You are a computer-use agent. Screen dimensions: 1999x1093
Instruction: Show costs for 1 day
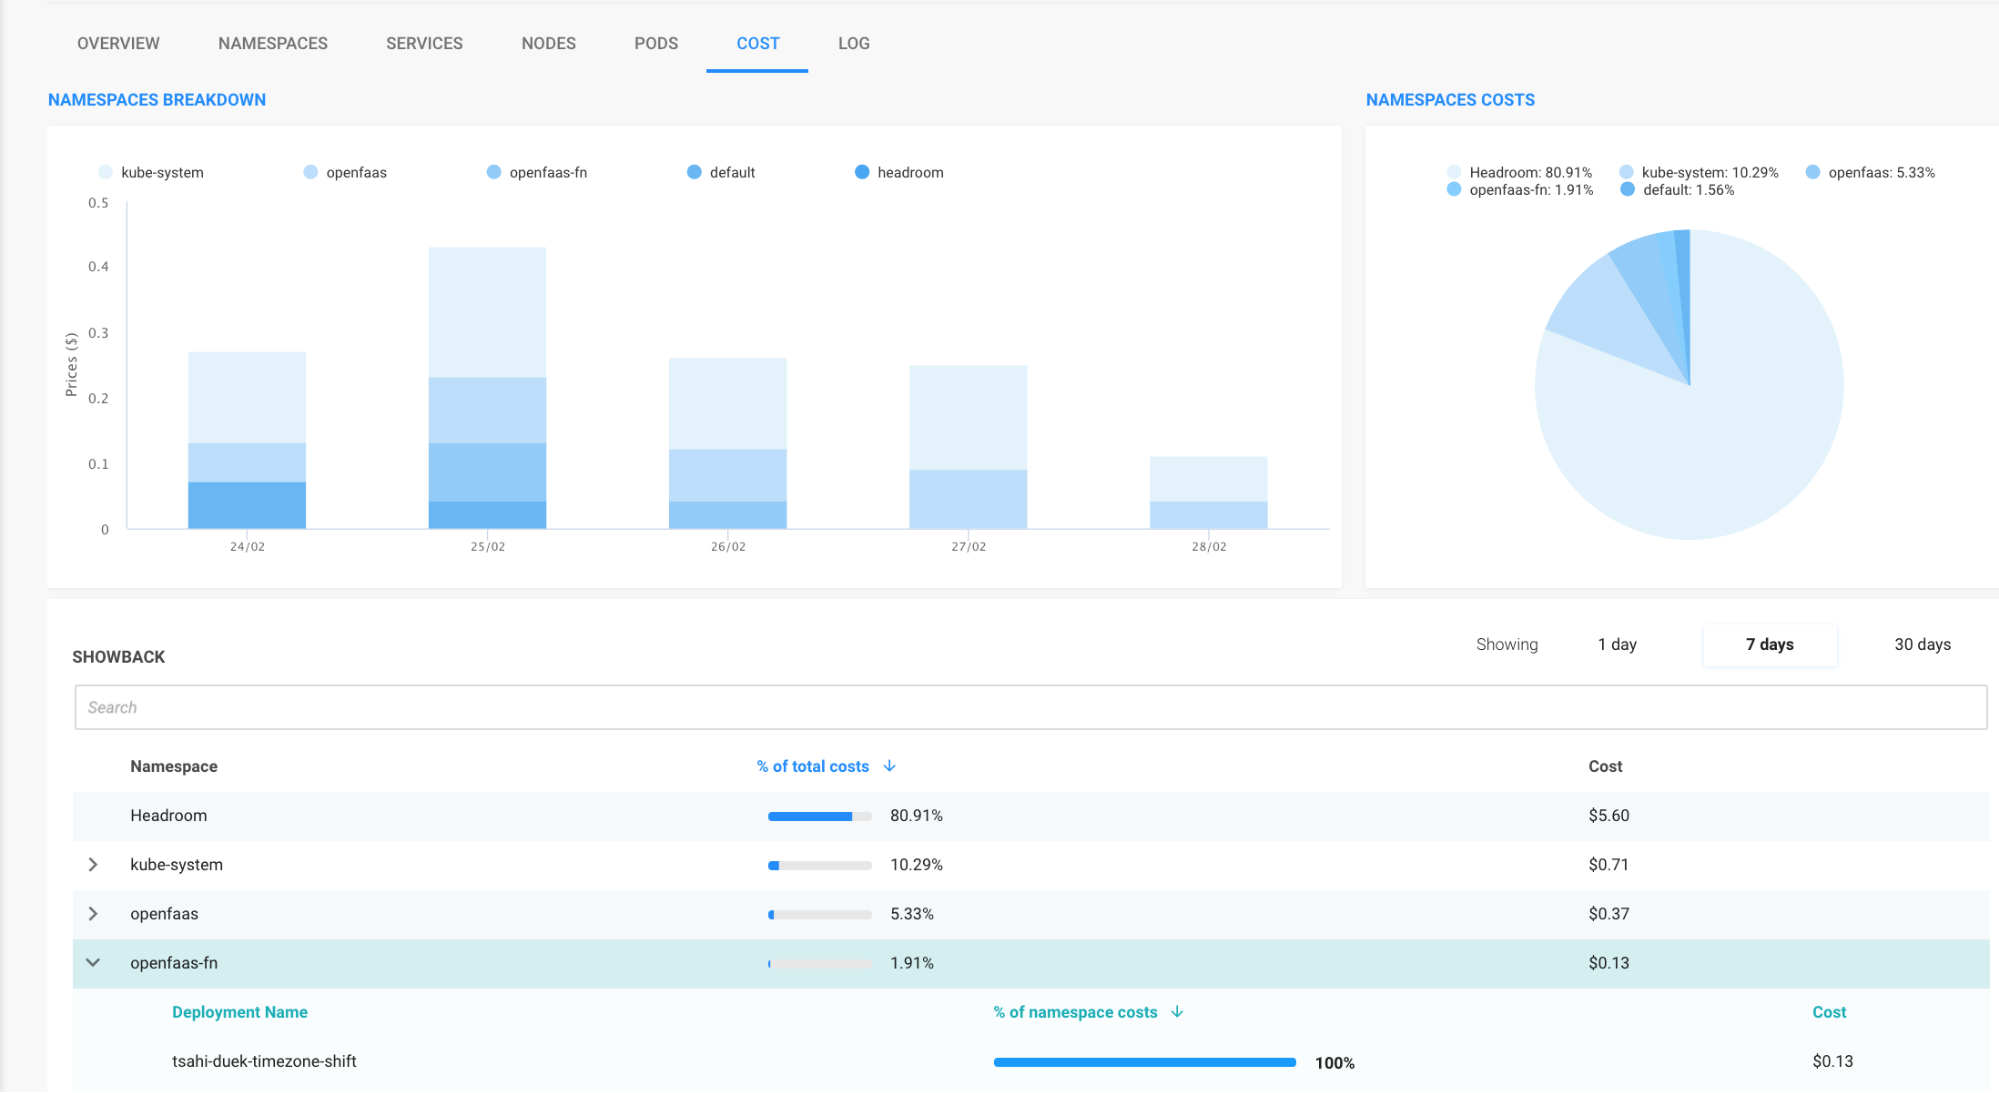click(x=1617, y=645)
